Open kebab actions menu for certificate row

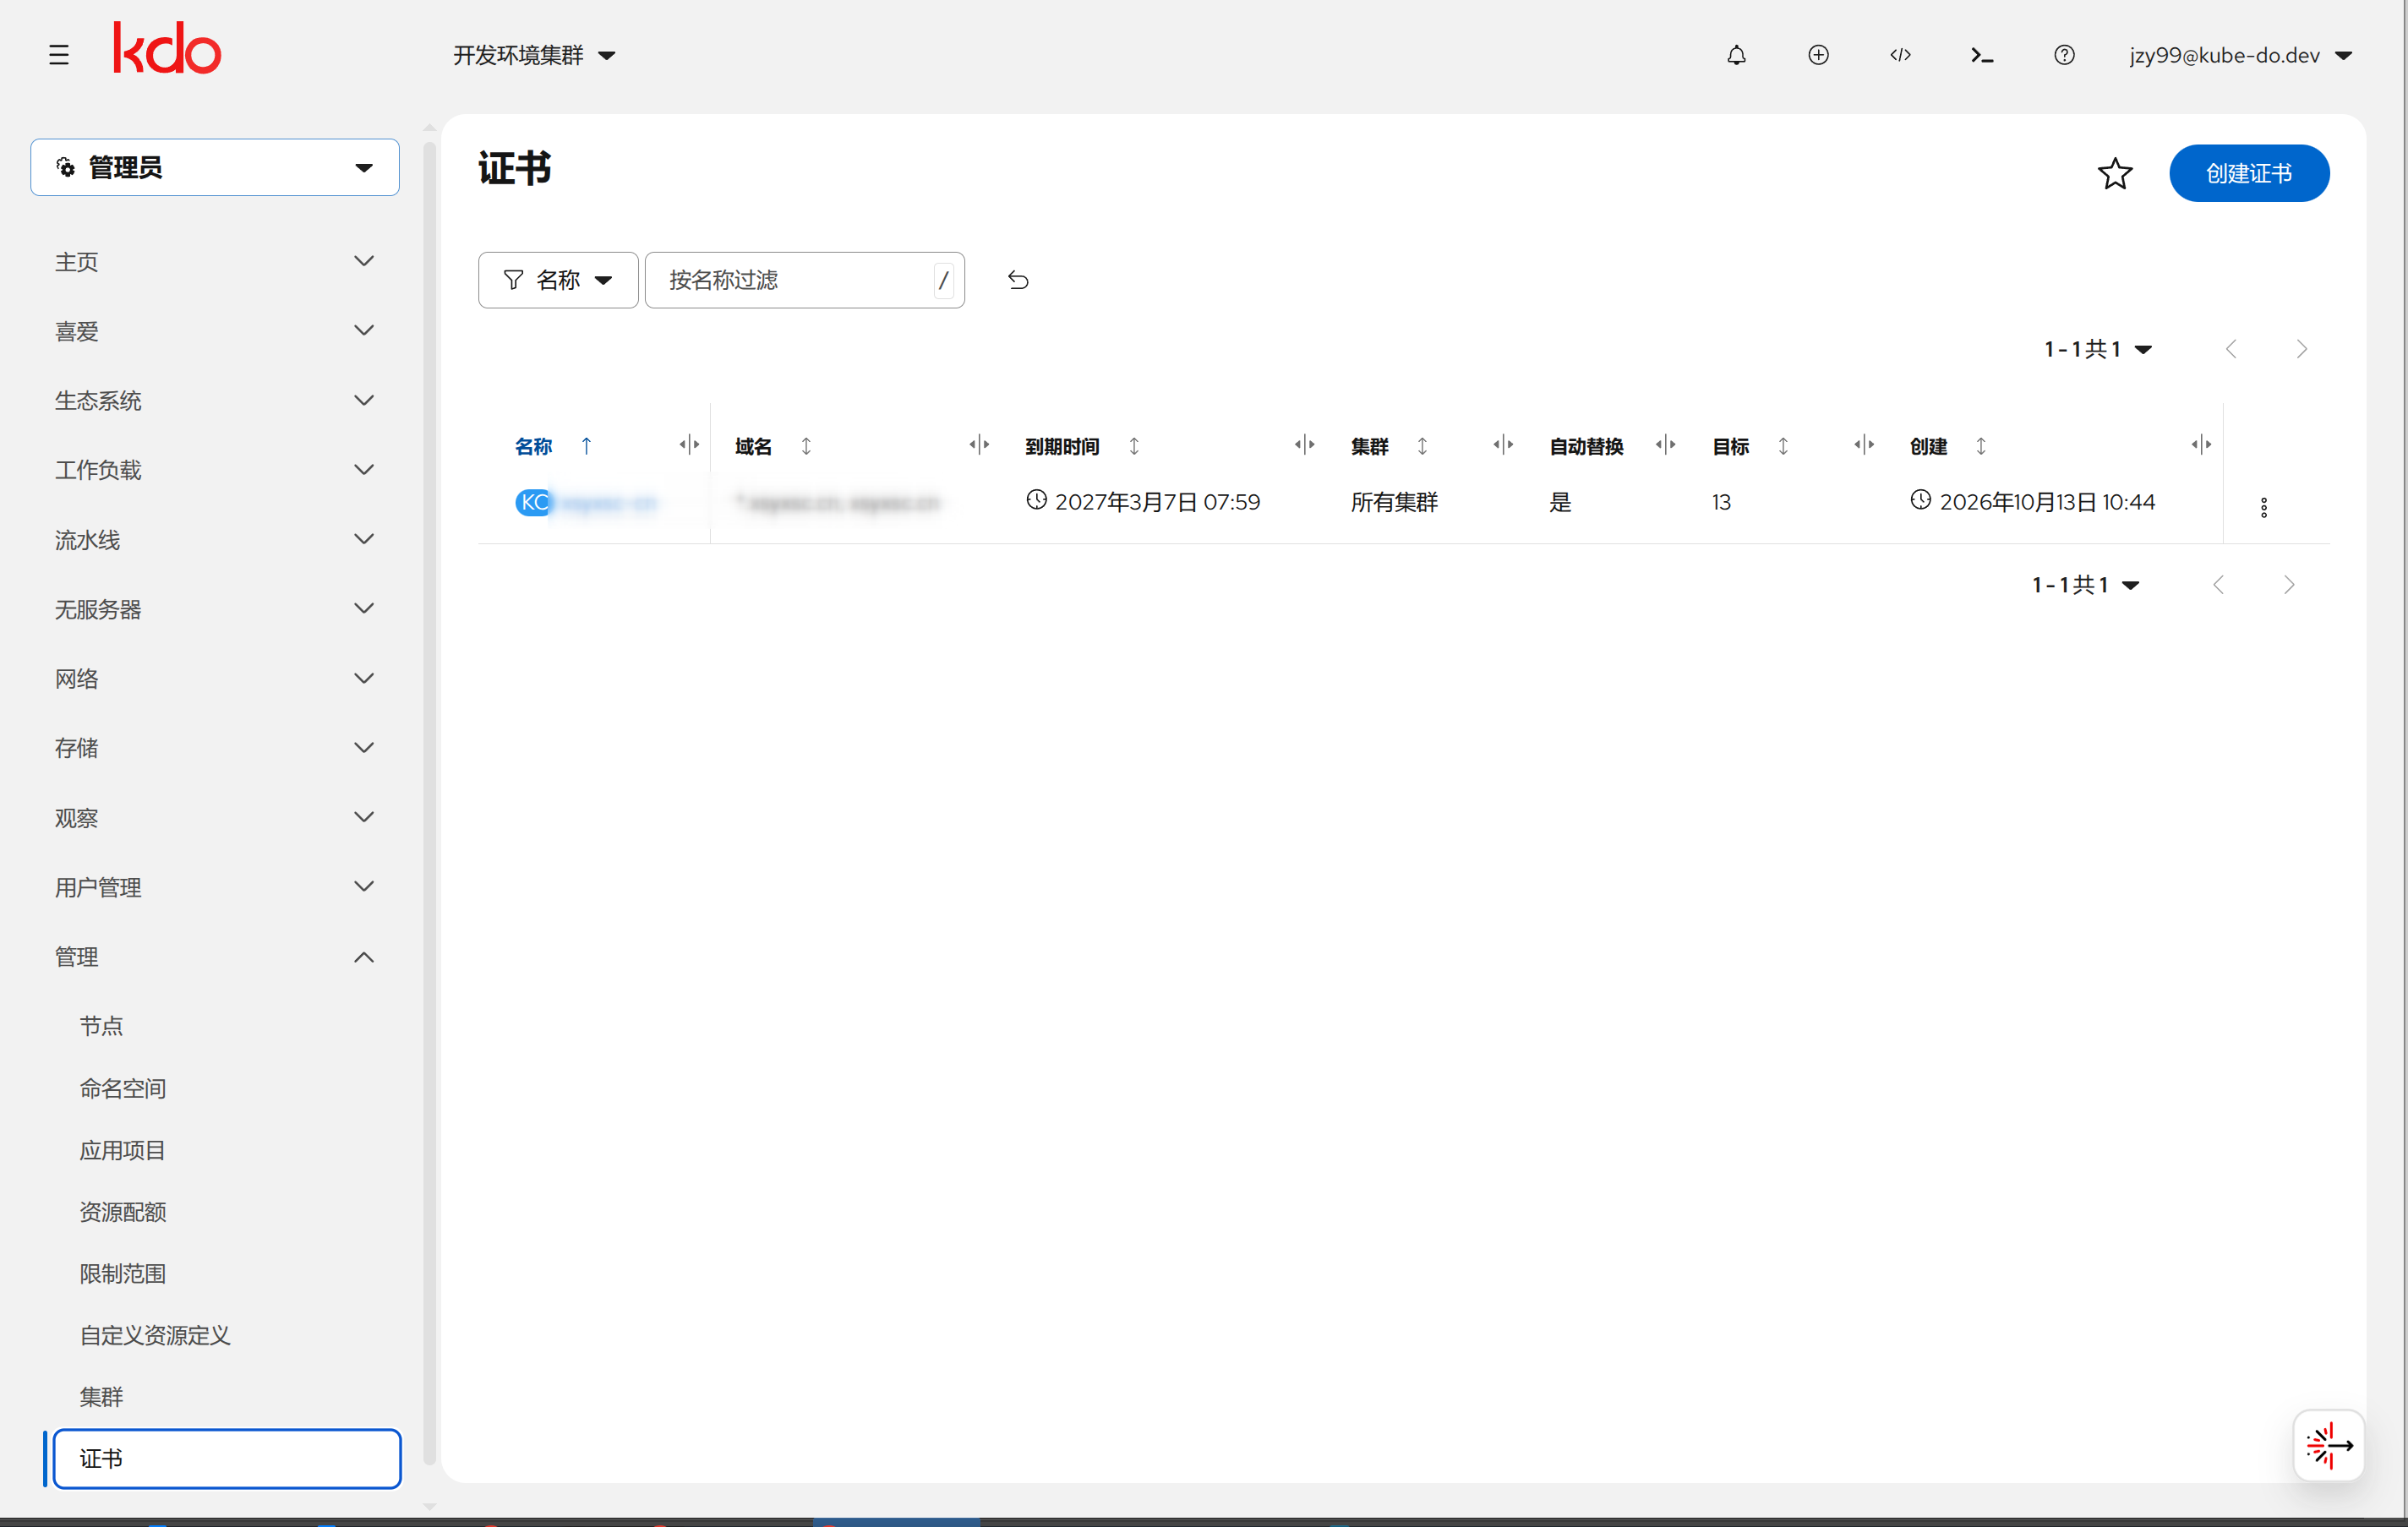coord(2264,507)
